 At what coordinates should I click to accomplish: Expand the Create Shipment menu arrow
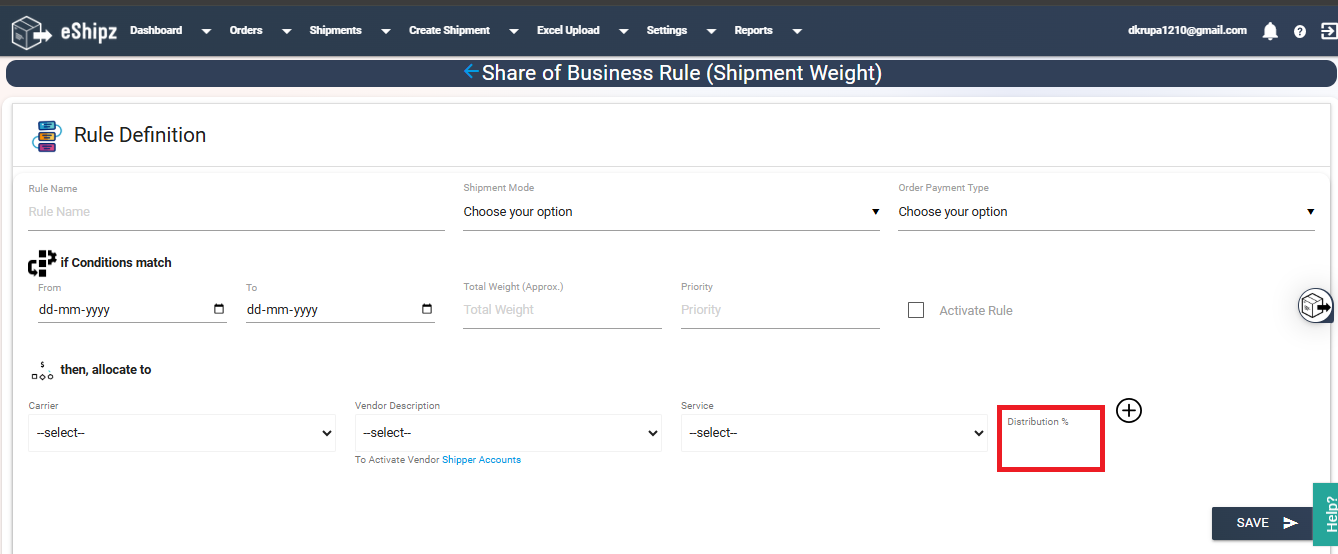tap(513, 31)
